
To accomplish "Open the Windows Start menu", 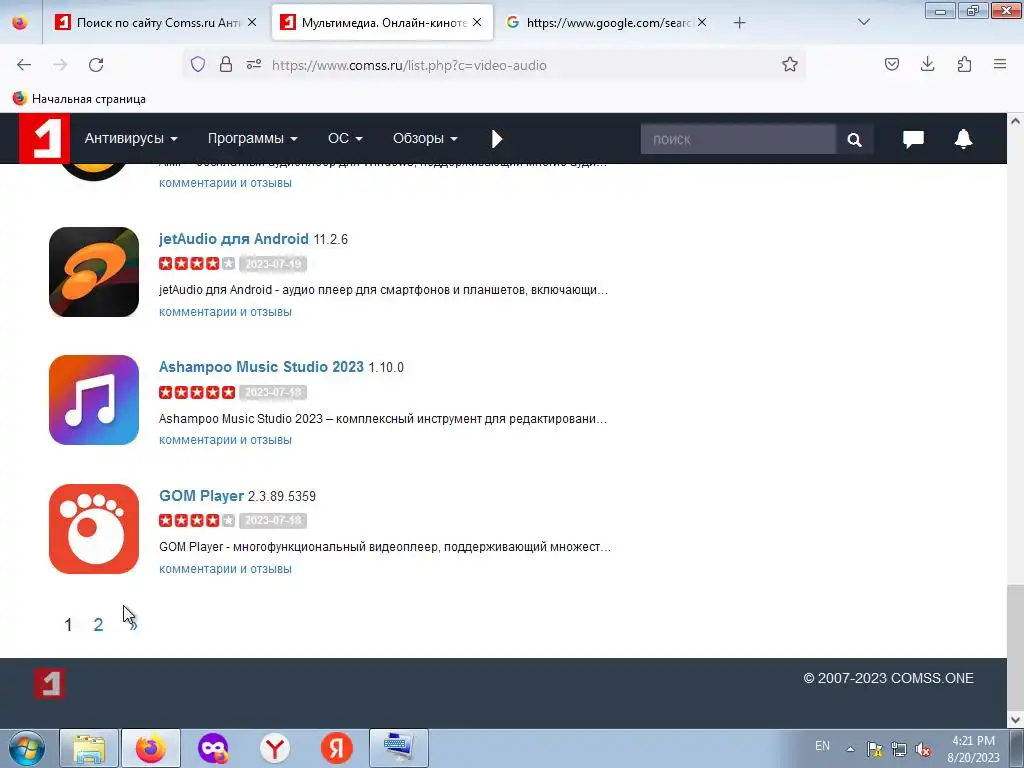I will tap(26, 748).
